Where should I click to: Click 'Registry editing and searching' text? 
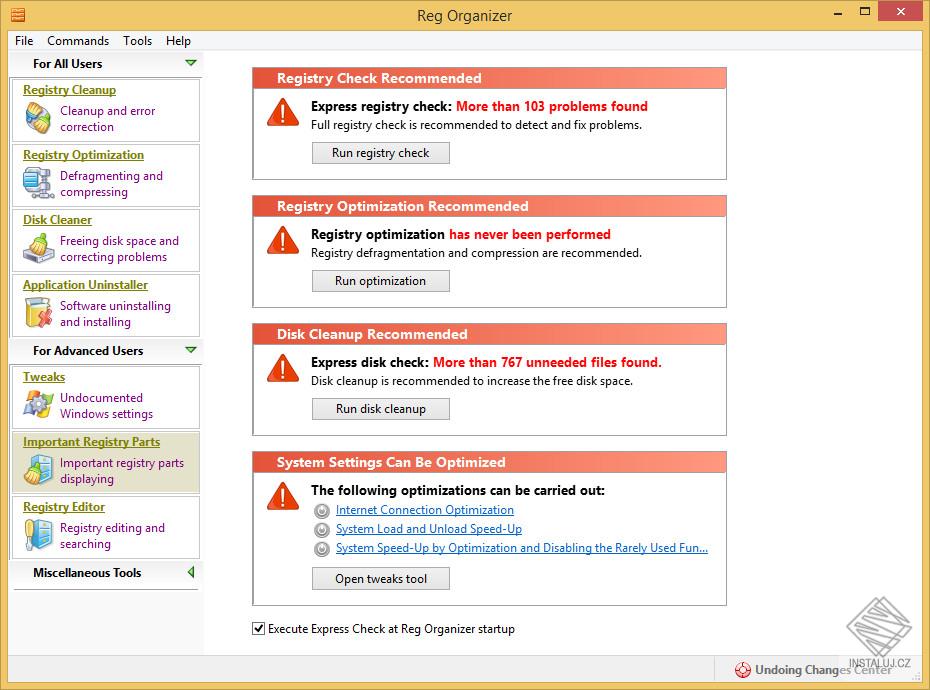[x=112, y=536]
